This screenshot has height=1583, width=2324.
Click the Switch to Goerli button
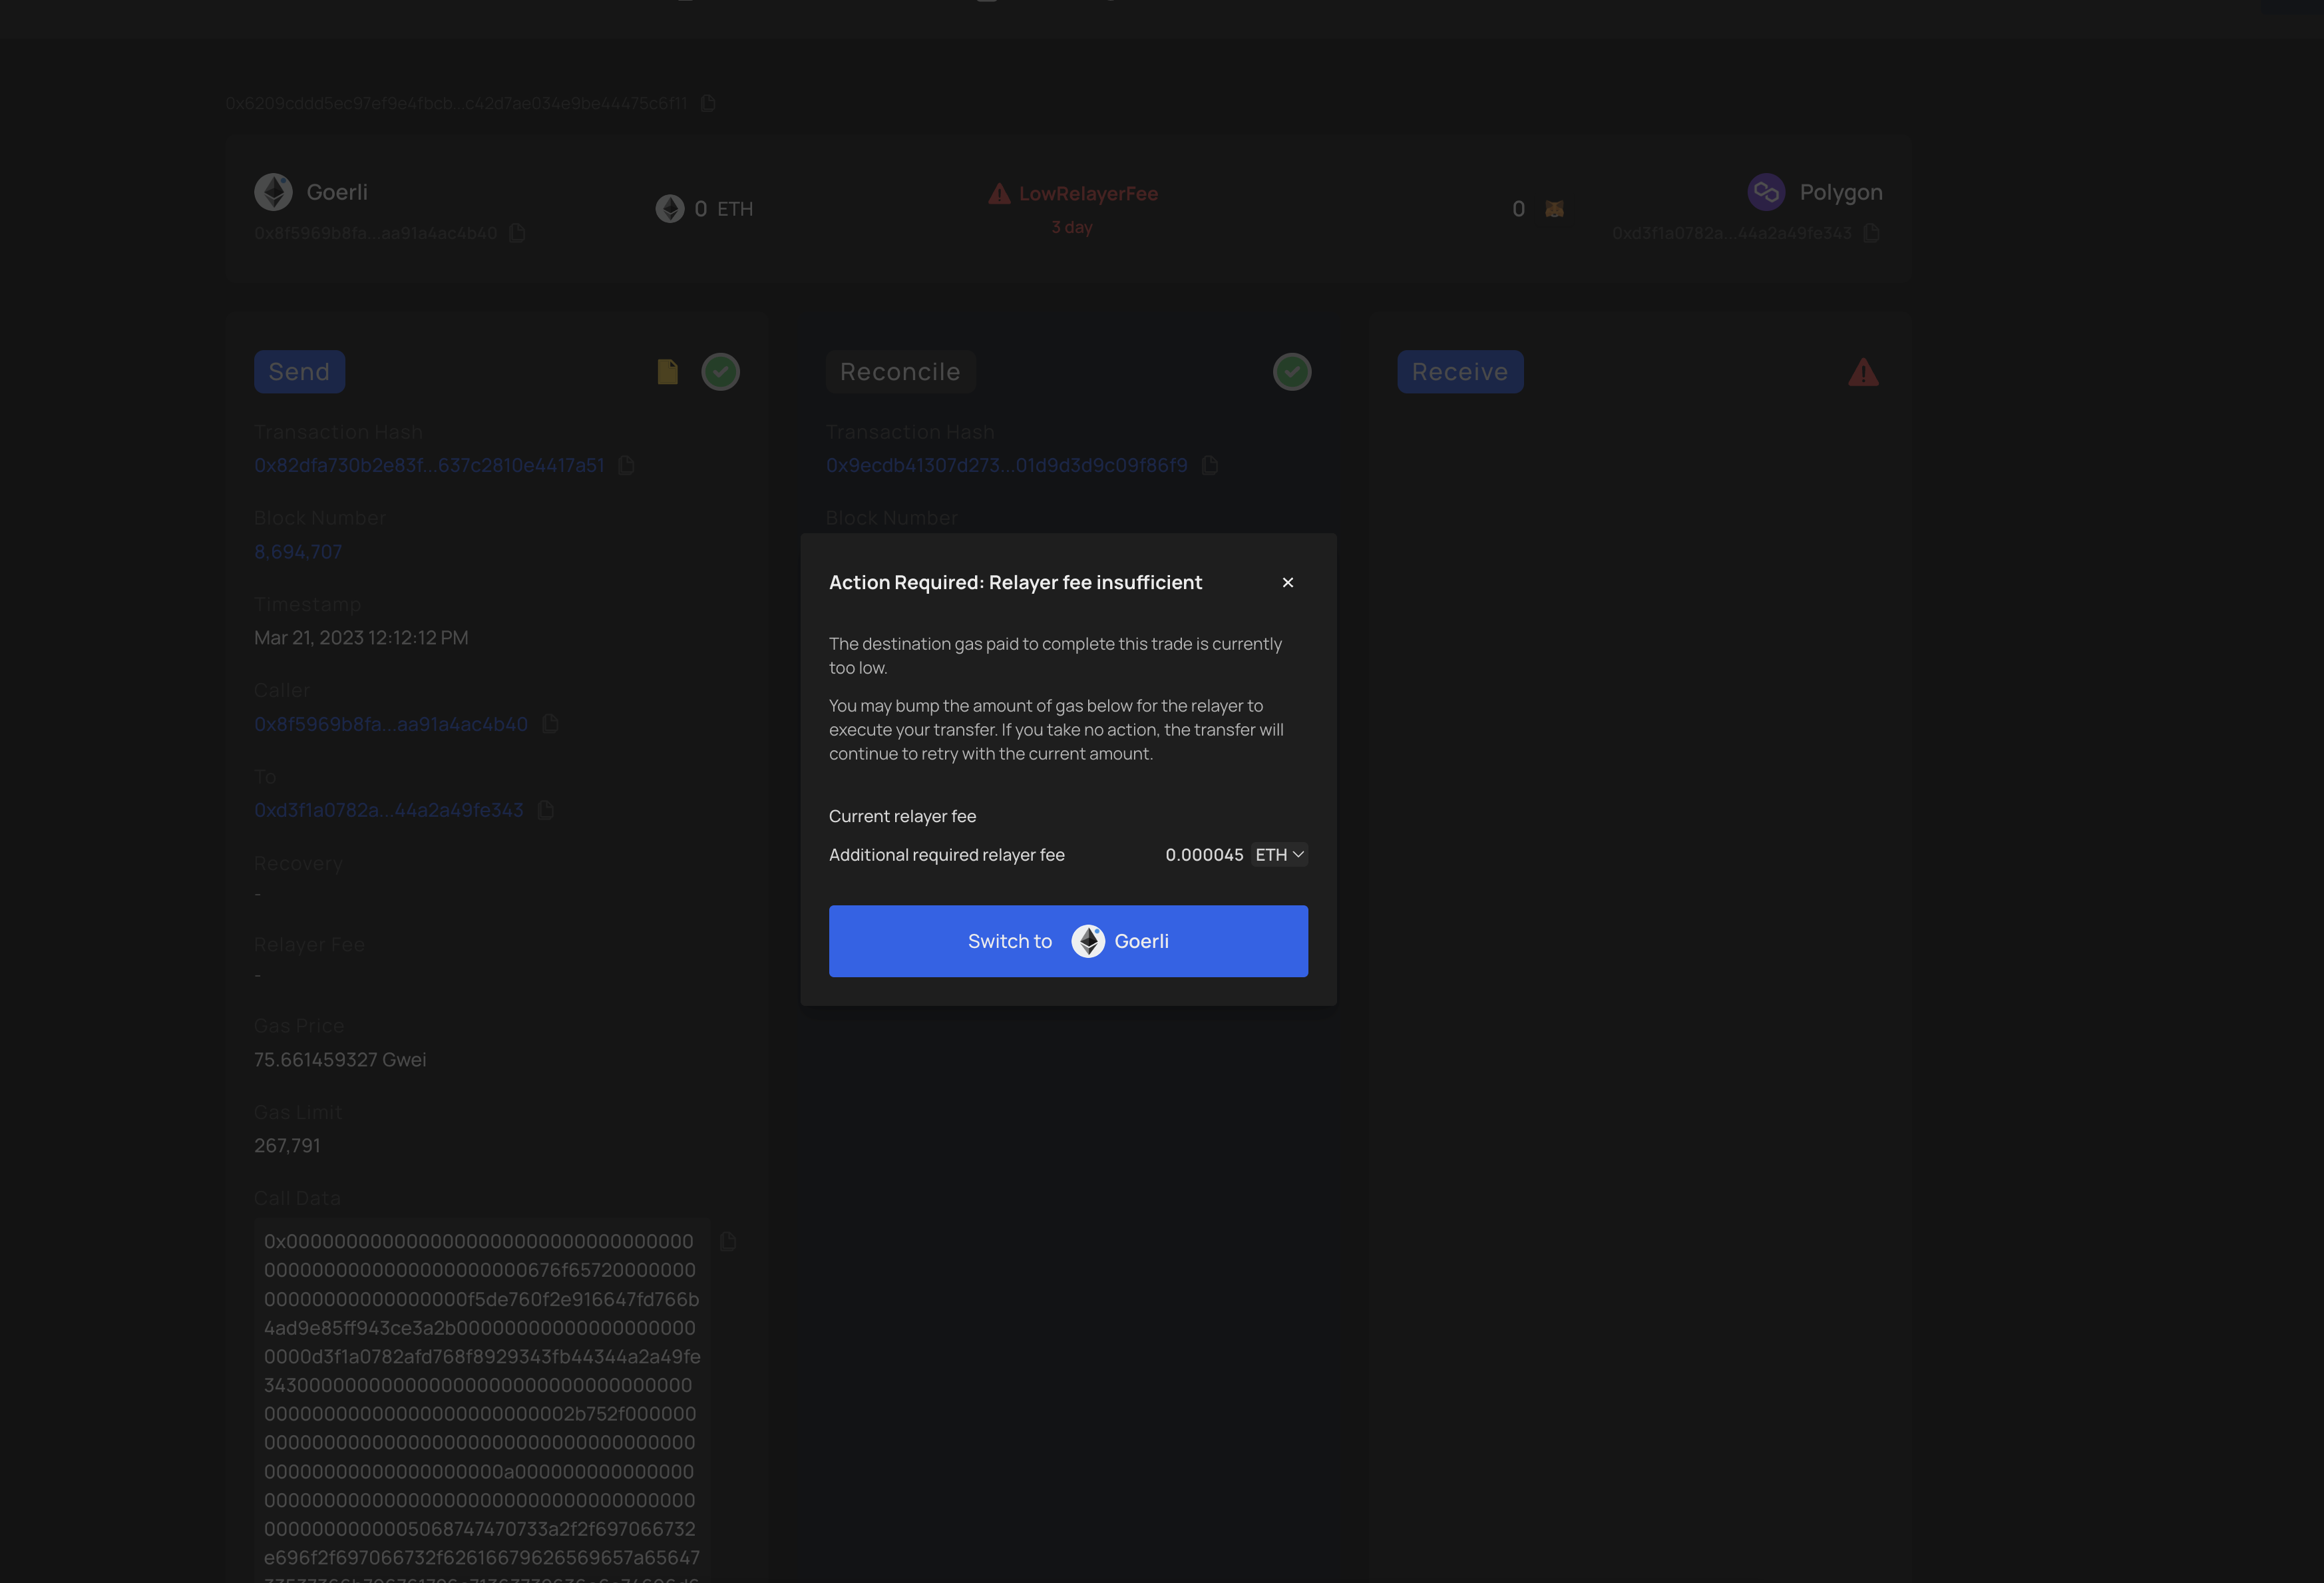pyautogui.click(x=1068, y=941)
